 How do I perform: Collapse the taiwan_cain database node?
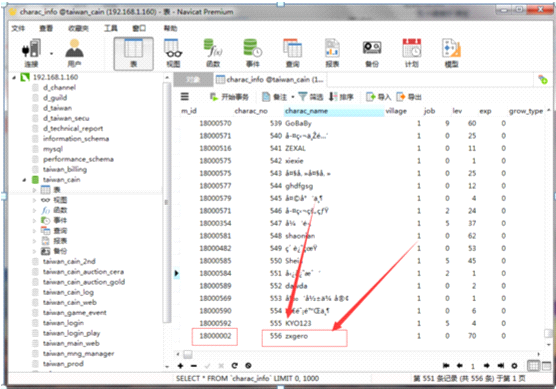[x=24, y=180]
